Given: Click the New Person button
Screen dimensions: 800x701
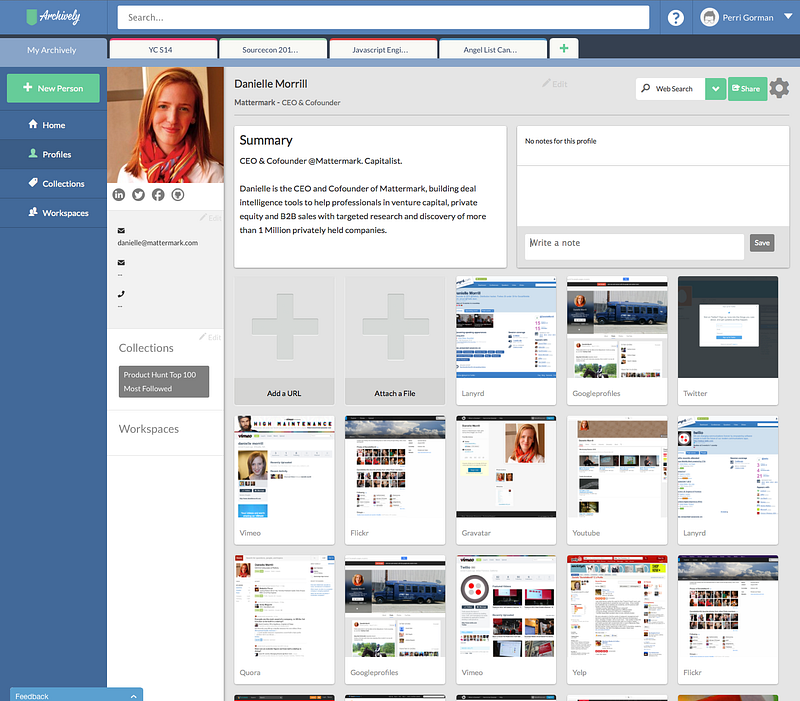Looking at the screenshot, I should [53, 88].
